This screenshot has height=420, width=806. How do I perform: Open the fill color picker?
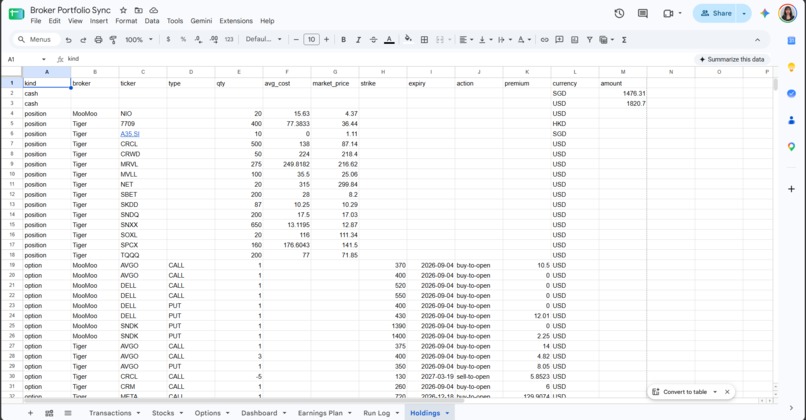[x=408, y=39]
